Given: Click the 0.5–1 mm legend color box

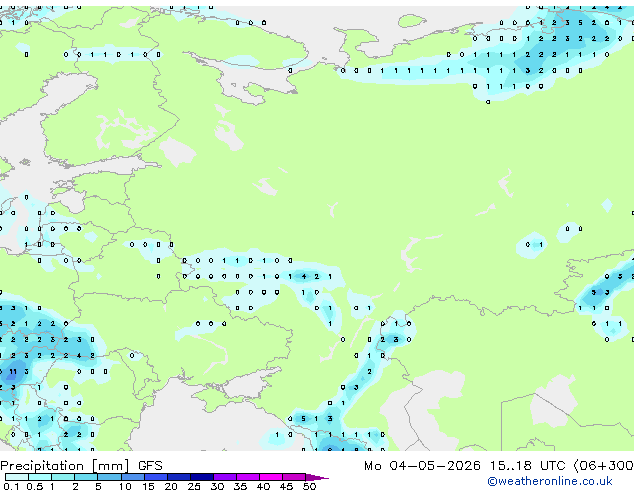Looking at the screenshot, I should (x=40, y=477).
